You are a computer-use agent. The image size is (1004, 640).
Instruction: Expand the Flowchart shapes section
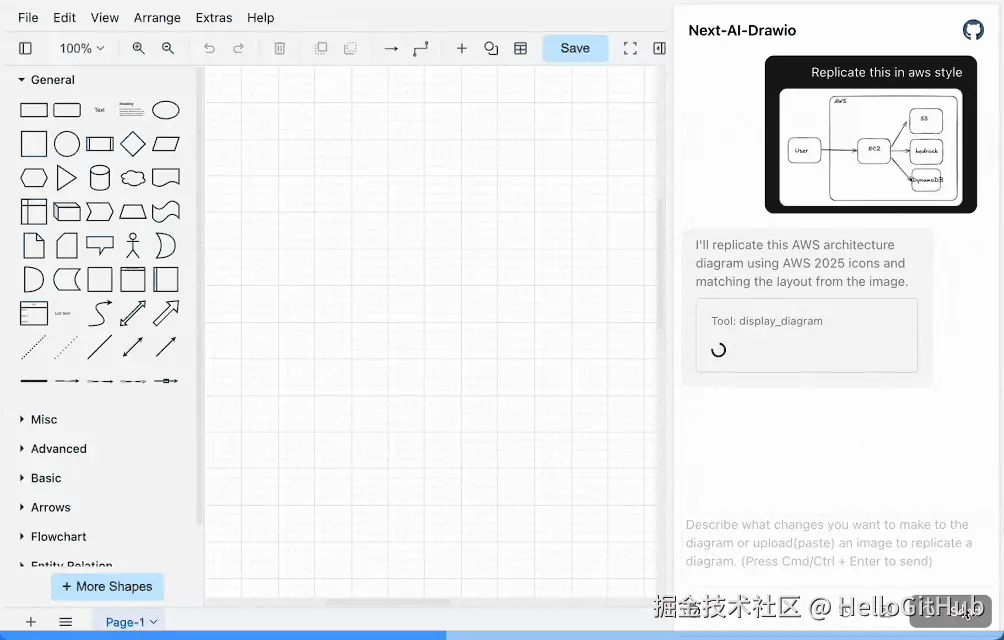coord(58,537)
